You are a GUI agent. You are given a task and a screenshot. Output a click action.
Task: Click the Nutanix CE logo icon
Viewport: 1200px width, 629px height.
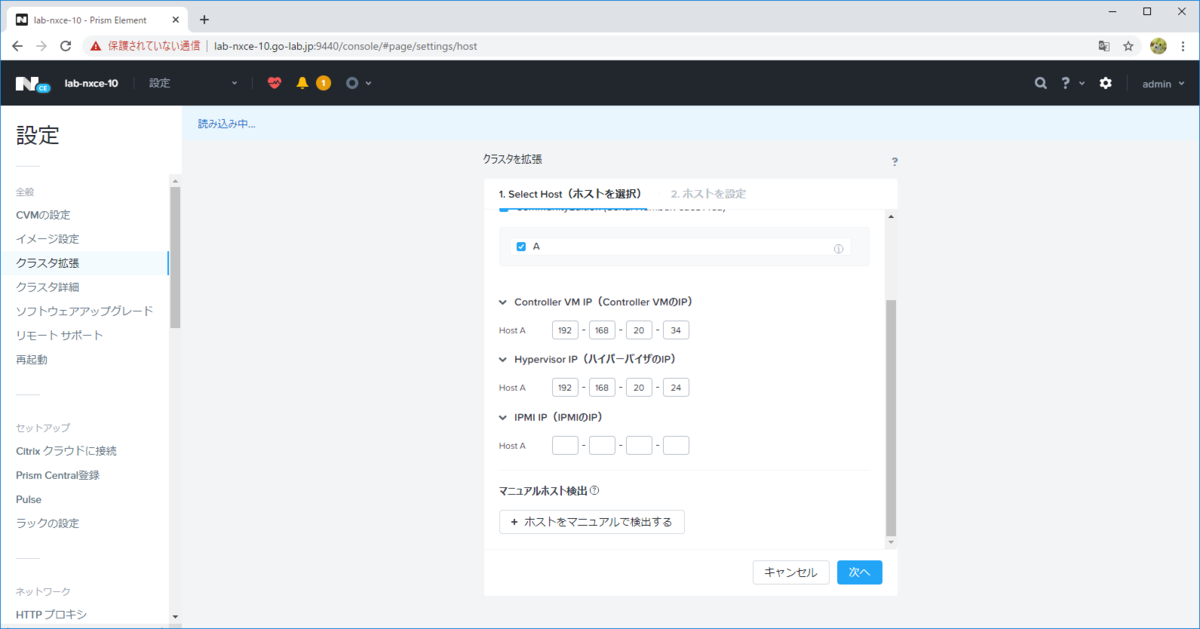pos(33,84)
